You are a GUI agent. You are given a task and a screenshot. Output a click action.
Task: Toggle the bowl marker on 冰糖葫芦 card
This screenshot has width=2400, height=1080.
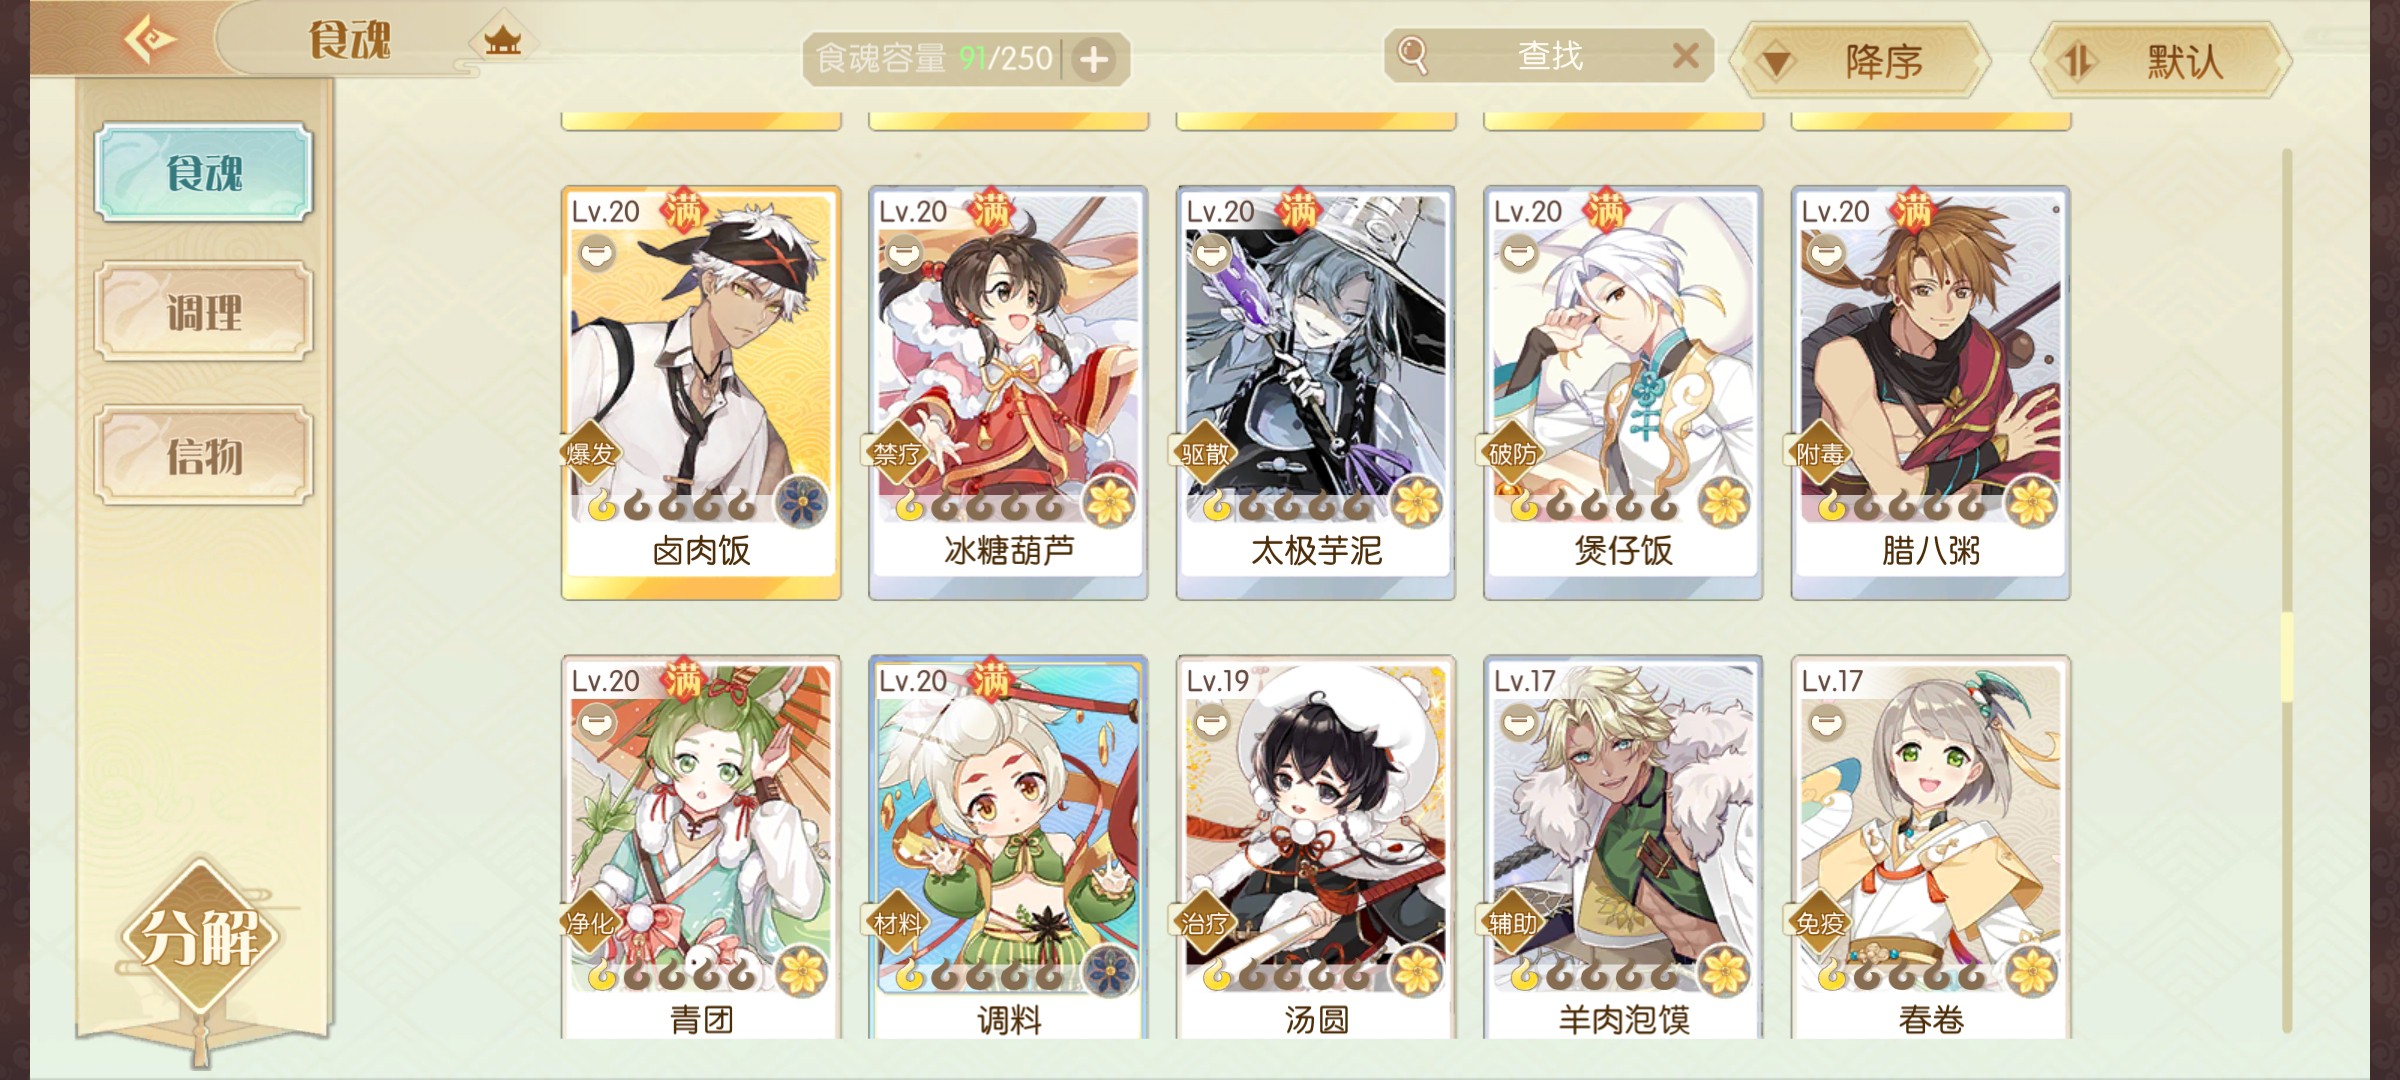pyautogui.click(x=904, y=253)
